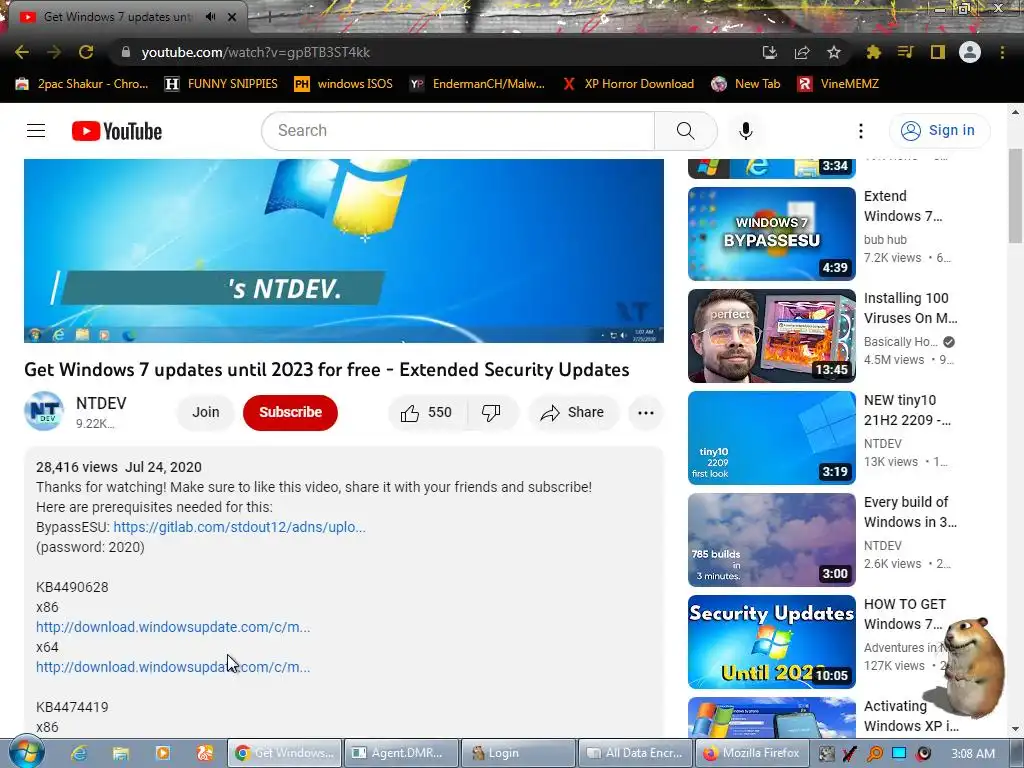Screen dimensions: 1024x768
Task: Click the magnifier search button
Action: pos(686,131)
